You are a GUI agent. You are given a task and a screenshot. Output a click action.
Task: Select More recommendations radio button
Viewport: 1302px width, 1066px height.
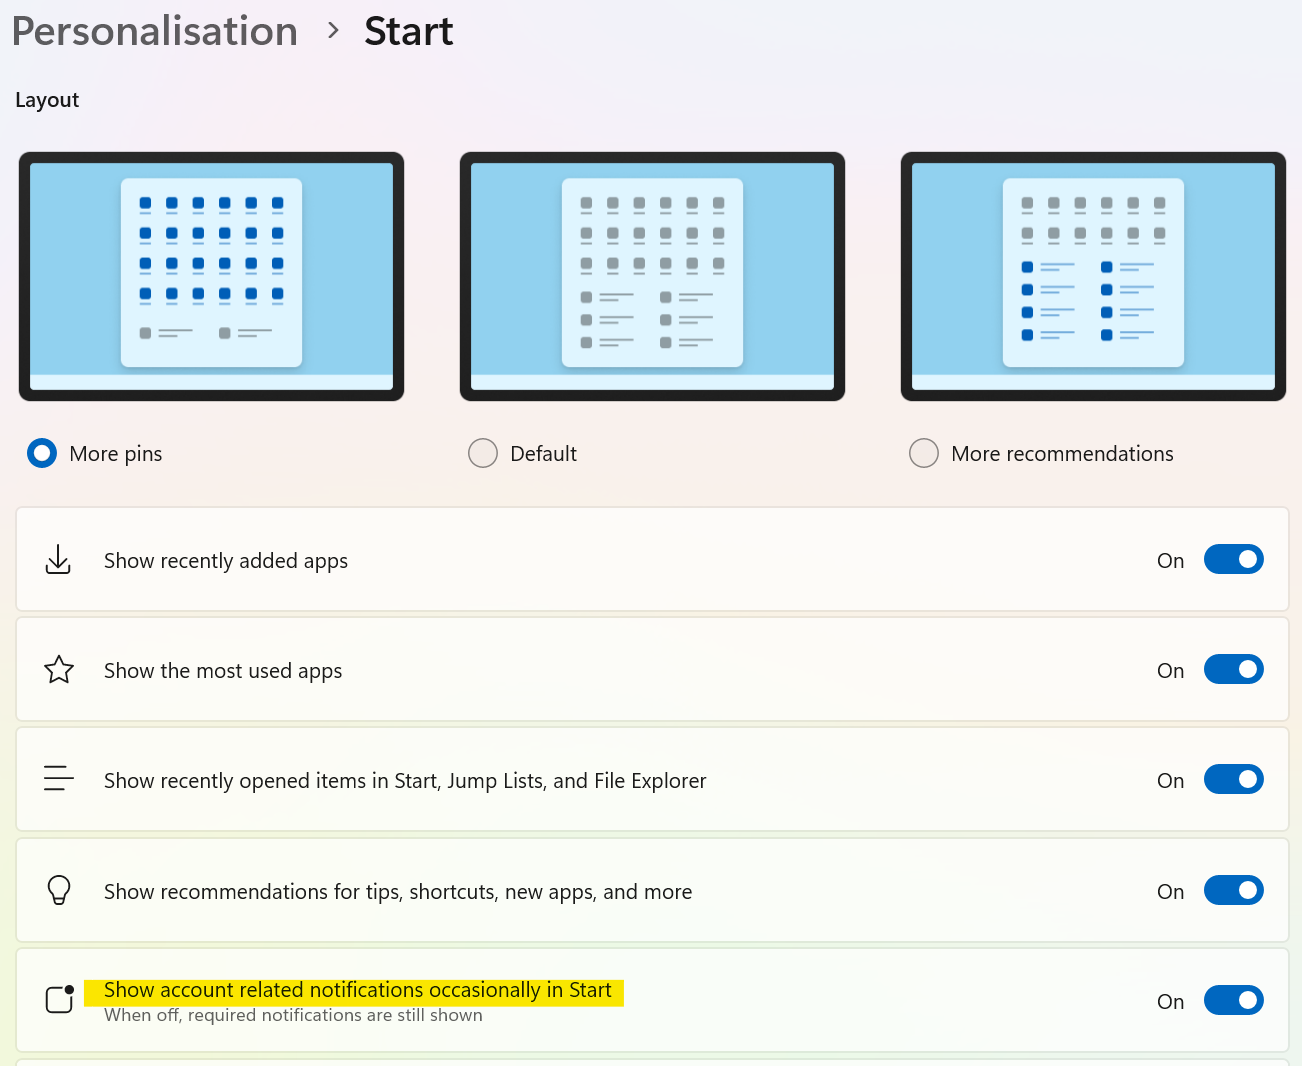point(924,454)
